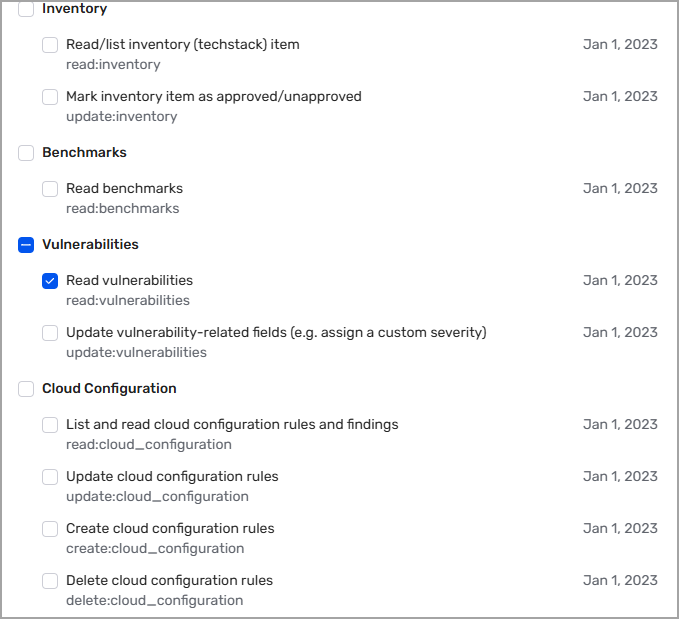The height and width of the screenshot is (619, 679).
Task: Select the Cloud Configuration group checkbox
Action: coord(26,389)
